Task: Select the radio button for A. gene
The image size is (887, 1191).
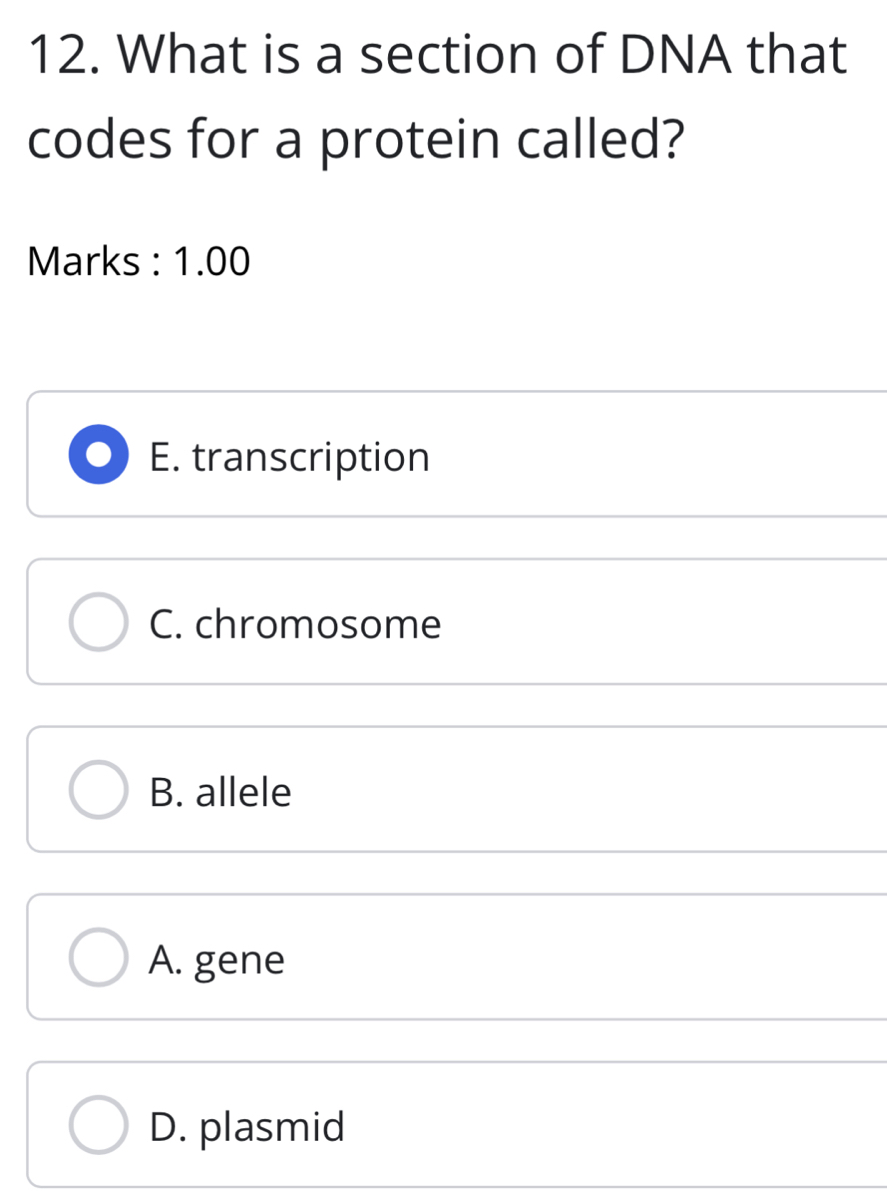Action: pyautogui.click(x=99, y=960)
